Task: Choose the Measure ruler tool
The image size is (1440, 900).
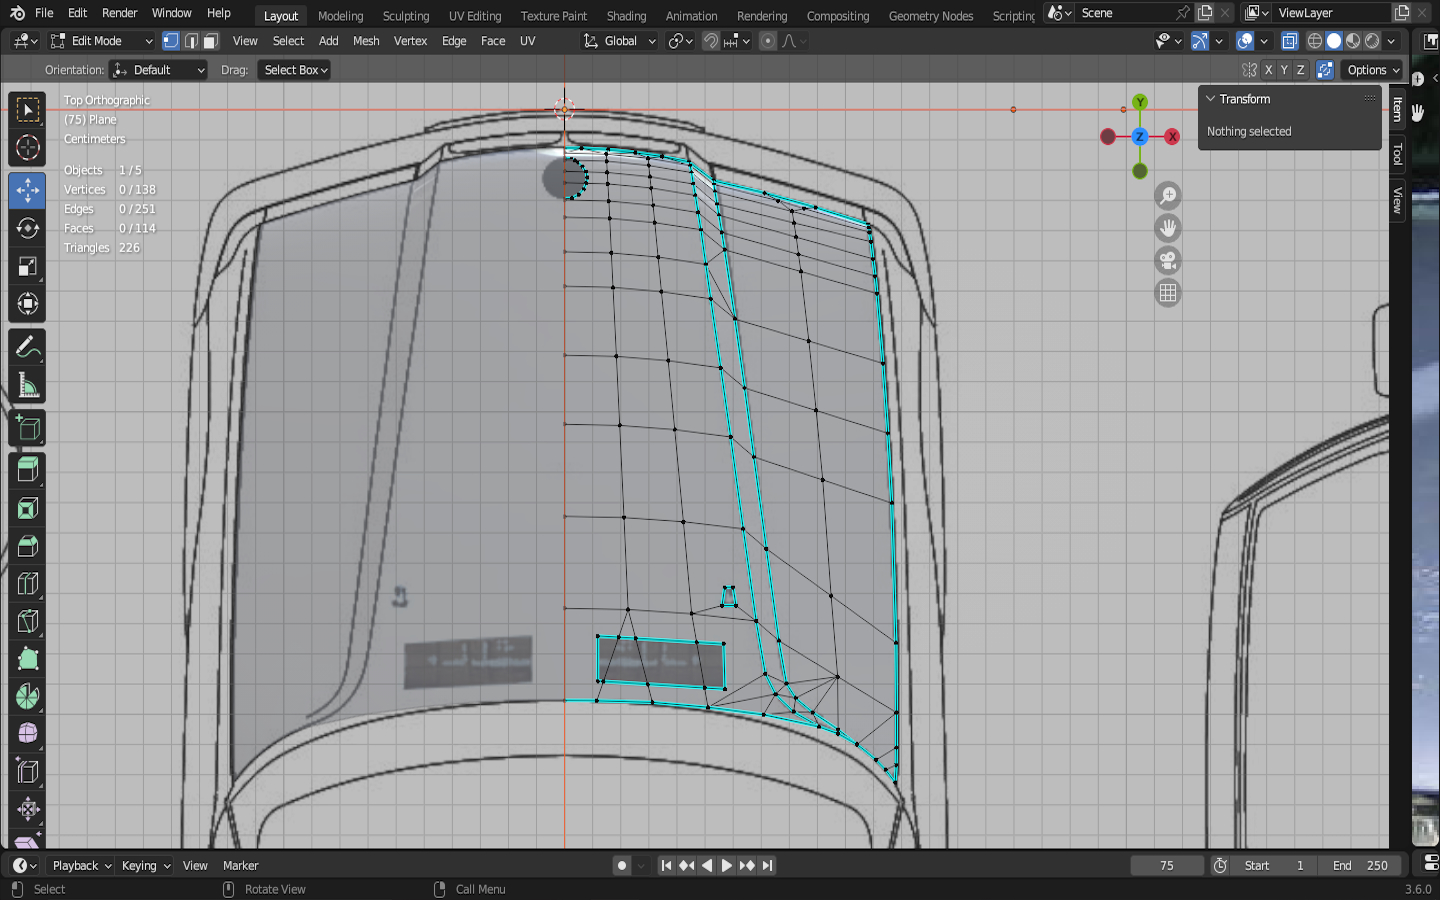Action: click(x=28, y=386)
